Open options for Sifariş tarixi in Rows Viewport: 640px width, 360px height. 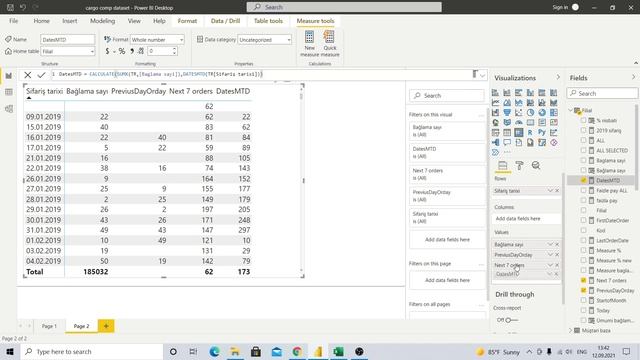[x=550, y=191]
